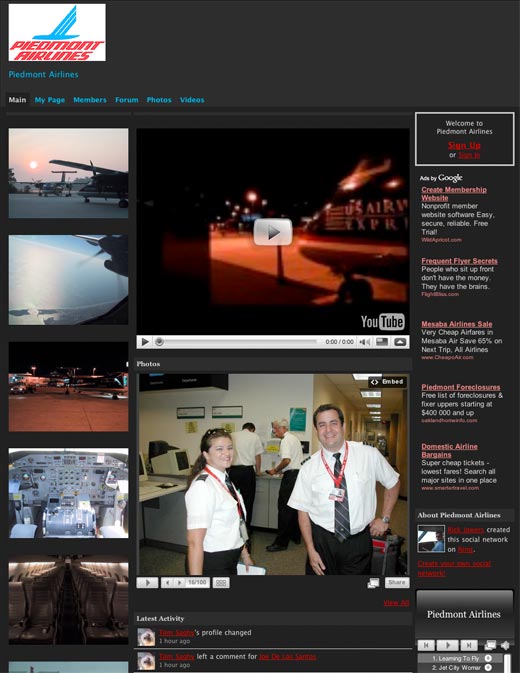Click avatar next to left a comment activity
The height and width of the screenshot is (673, 520).
(146, 661)
